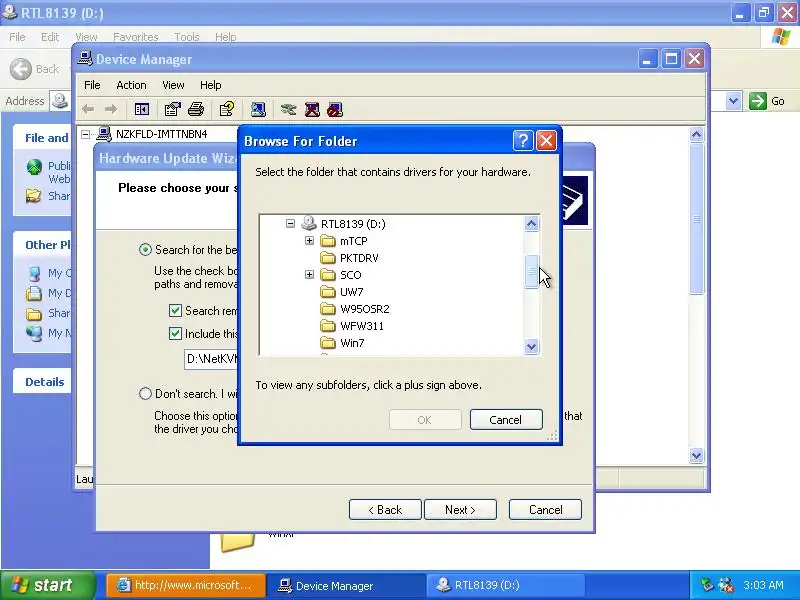Click the Uninstall device toolbar icon
This screenshot has height=600, width=800.
tap(312, 109)
